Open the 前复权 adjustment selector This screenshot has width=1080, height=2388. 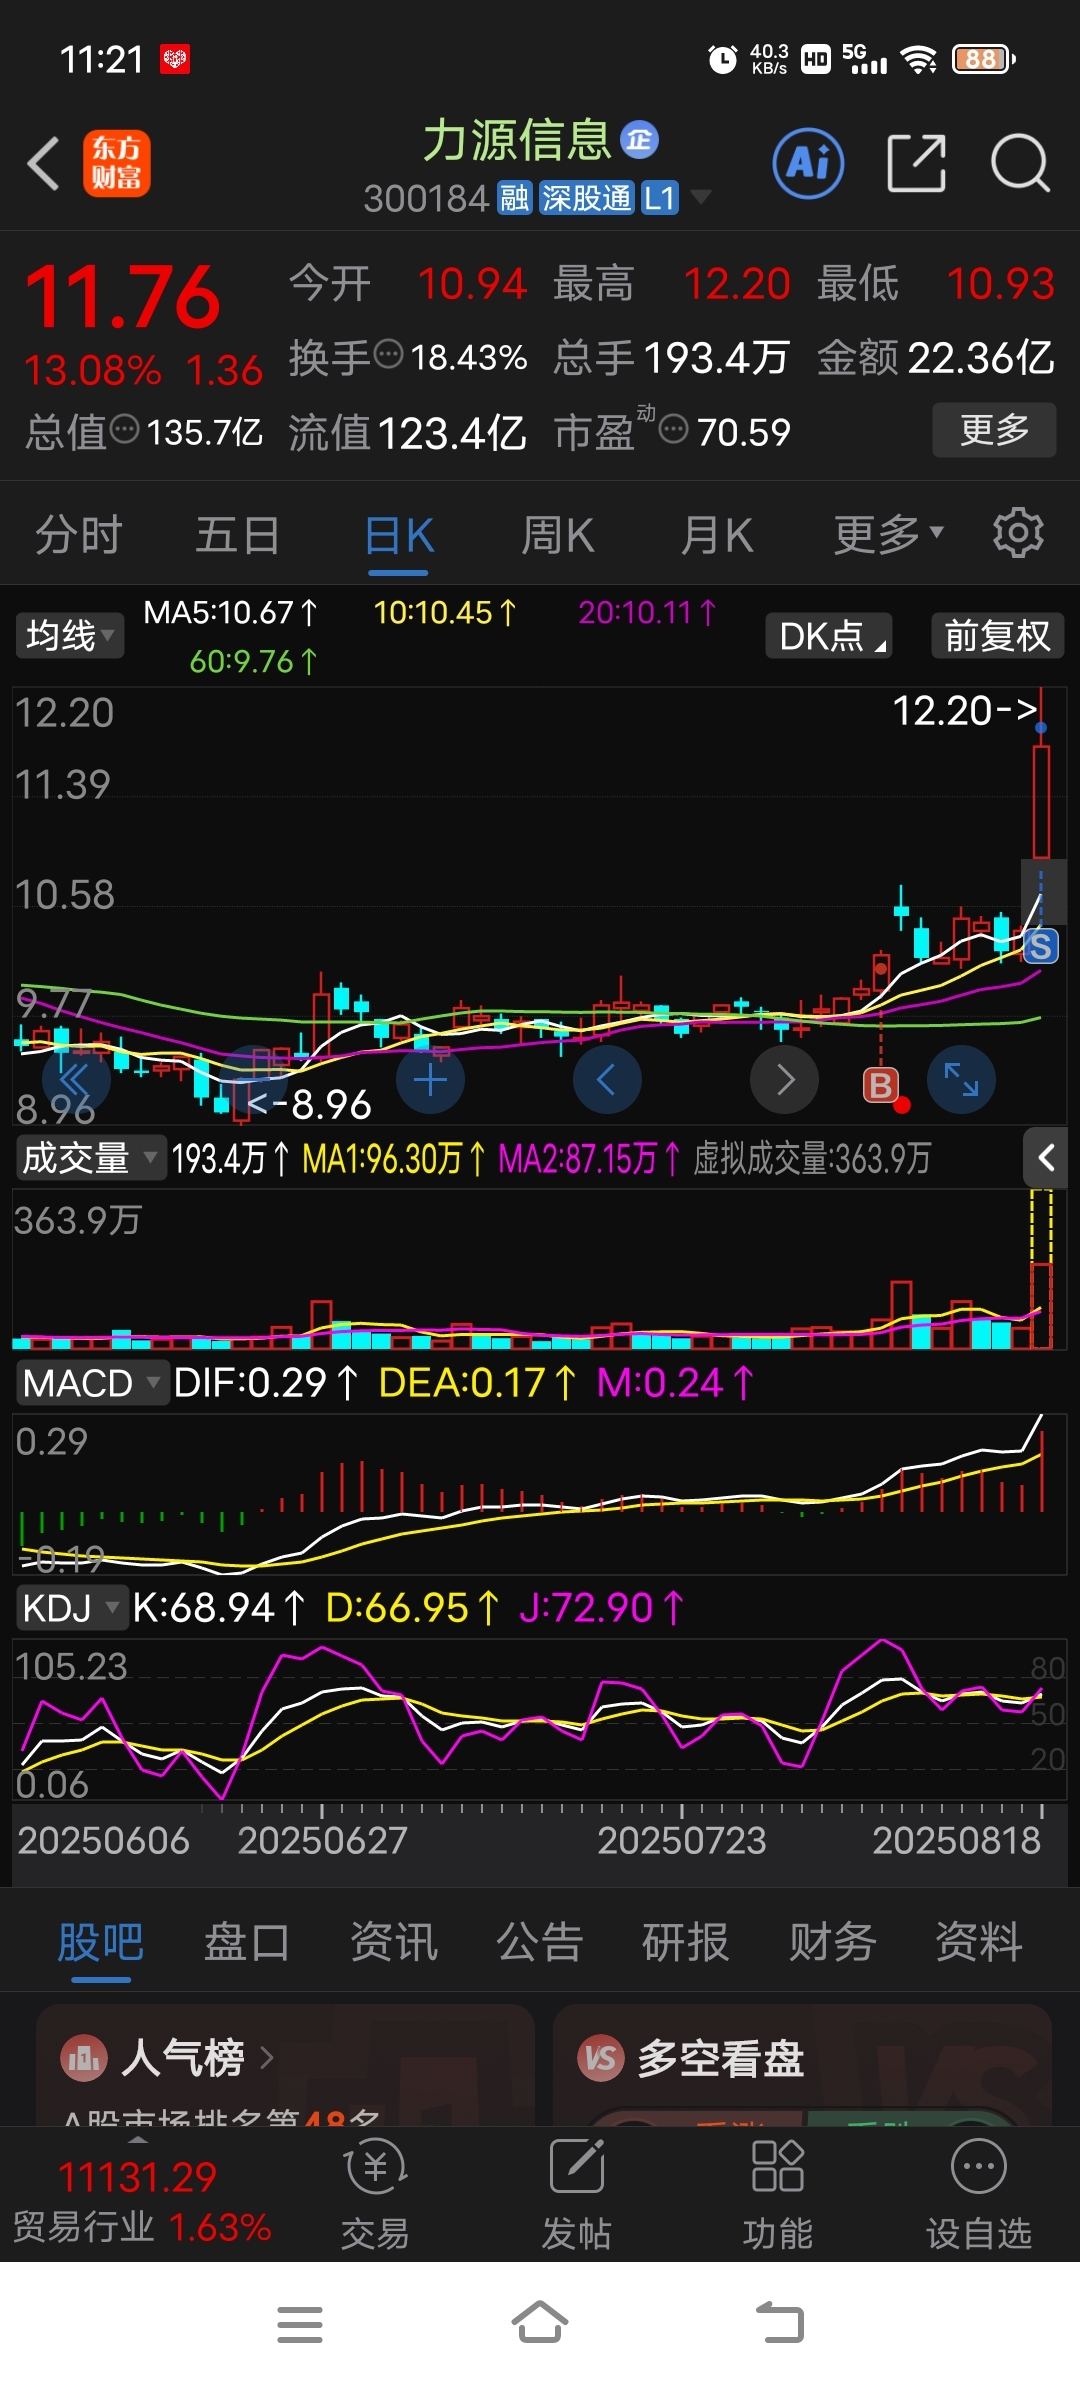(997, 635)
